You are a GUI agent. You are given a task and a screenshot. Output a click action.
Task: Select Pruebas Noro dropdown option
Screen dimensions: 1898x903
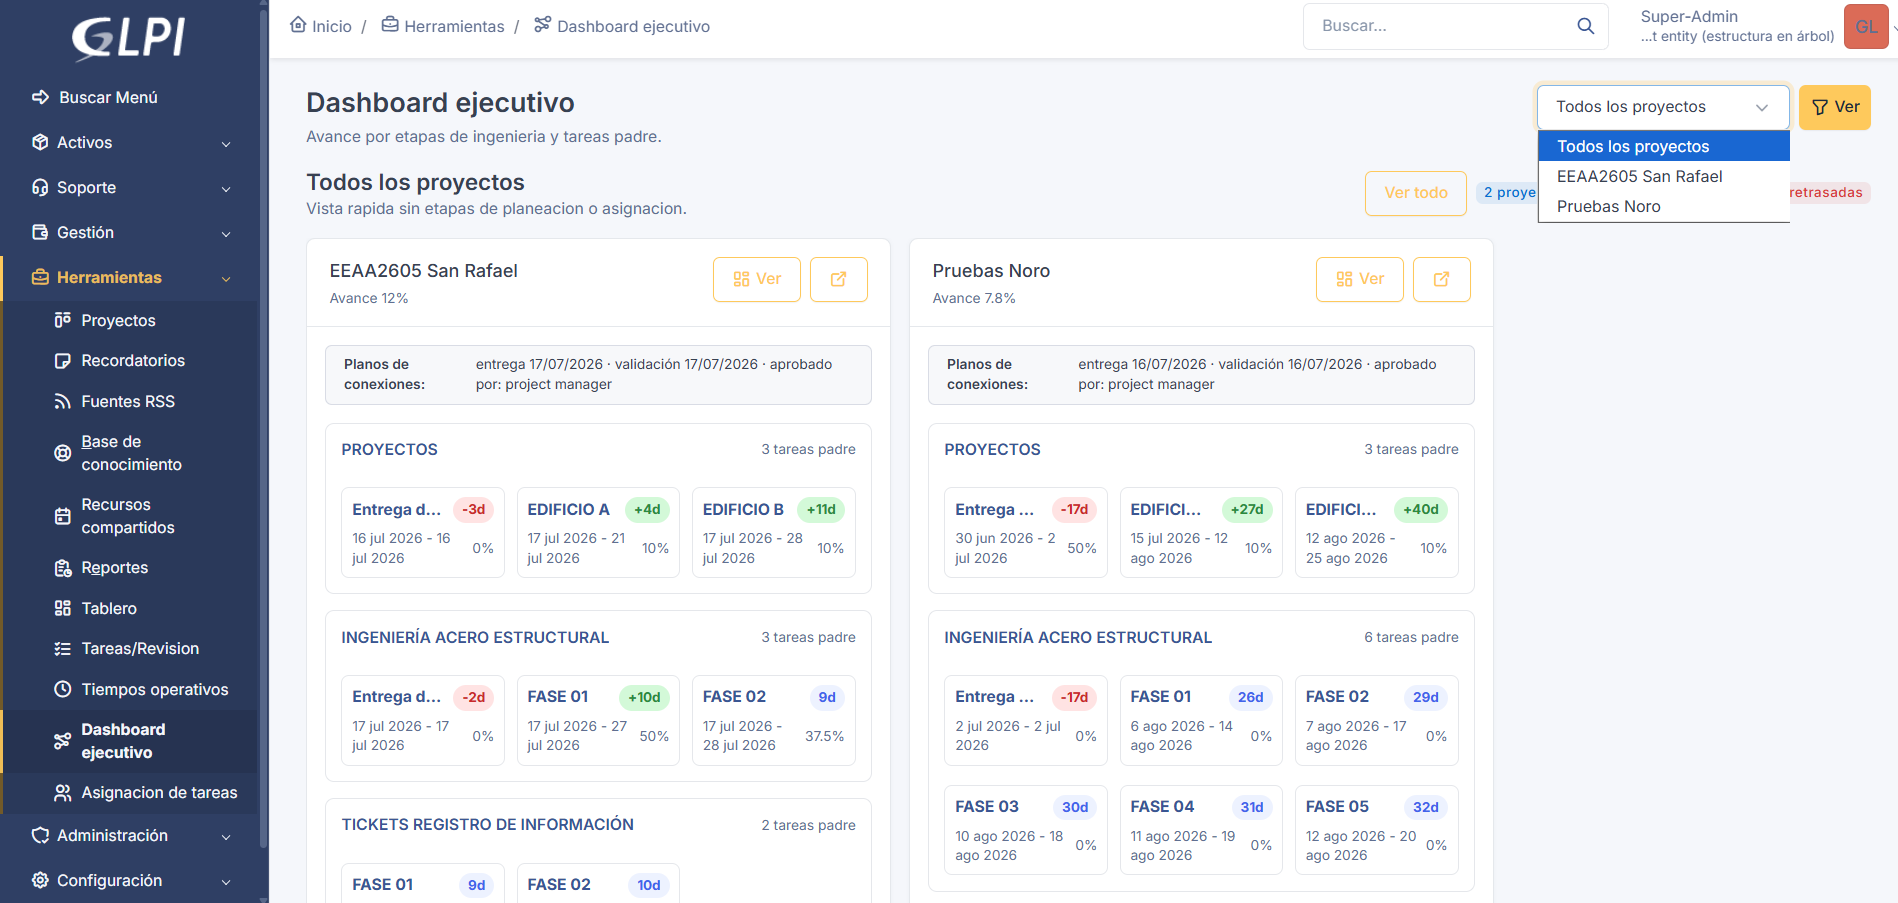point(1663,206)
